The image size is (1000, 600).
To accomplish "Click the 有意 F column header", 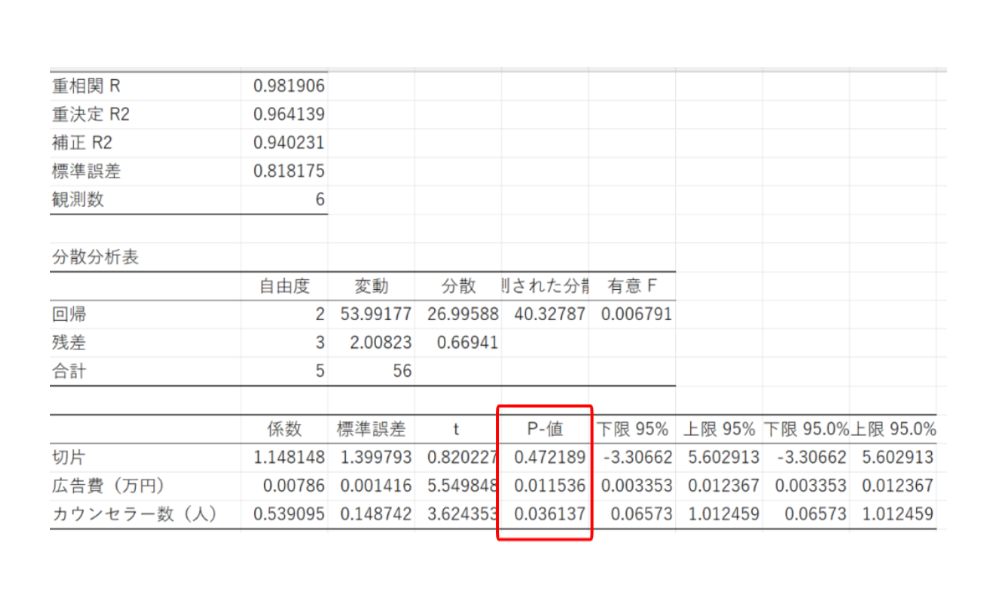I will 632,286.
